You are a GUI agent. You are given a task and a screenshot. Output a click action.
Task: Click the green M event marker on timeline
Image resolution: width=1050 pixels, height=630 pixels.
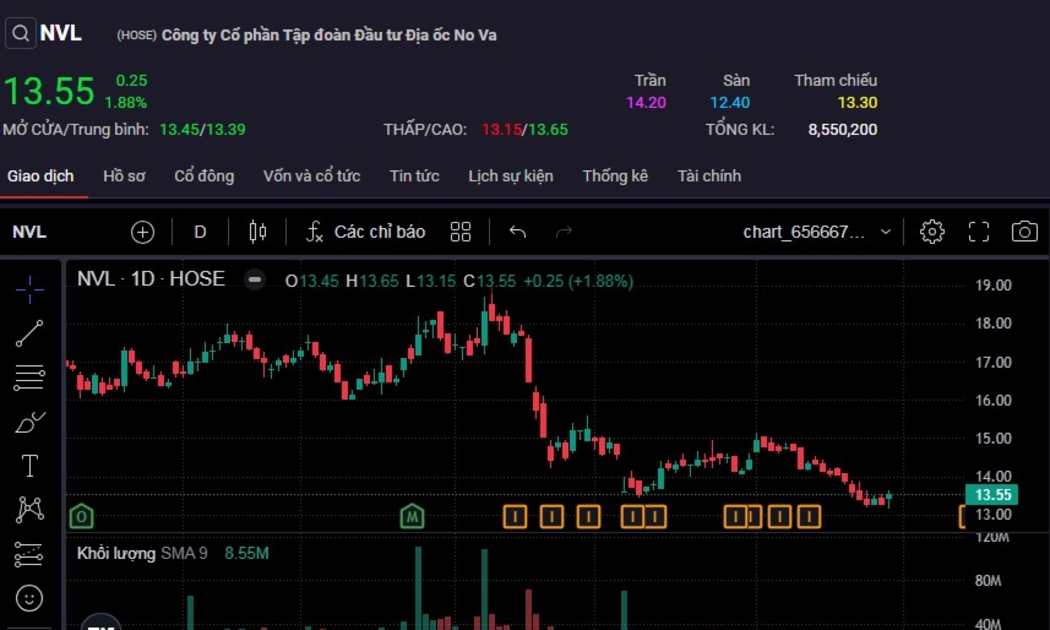412,516
